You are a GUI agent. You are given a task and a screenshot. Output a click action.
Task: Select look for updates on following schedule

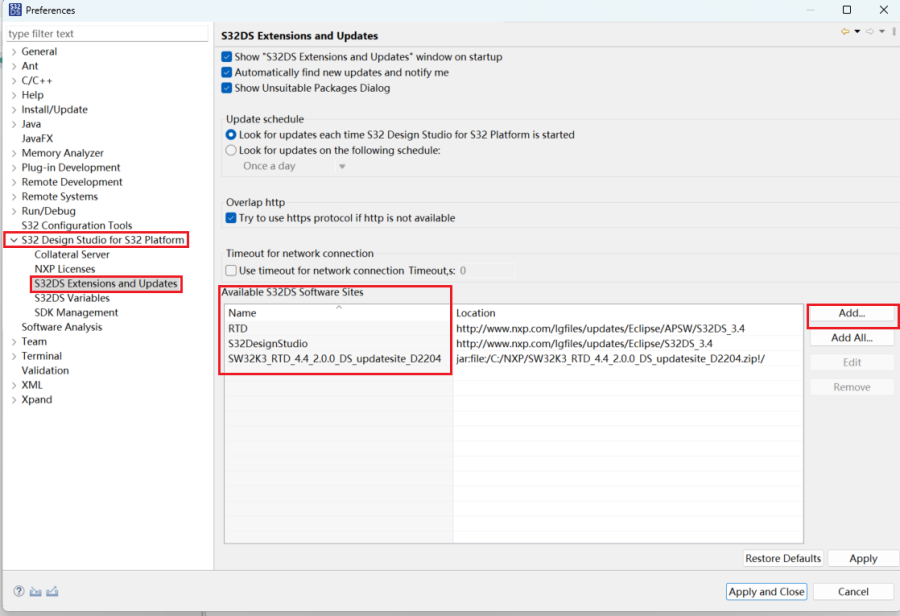click(x=231, y=150)
